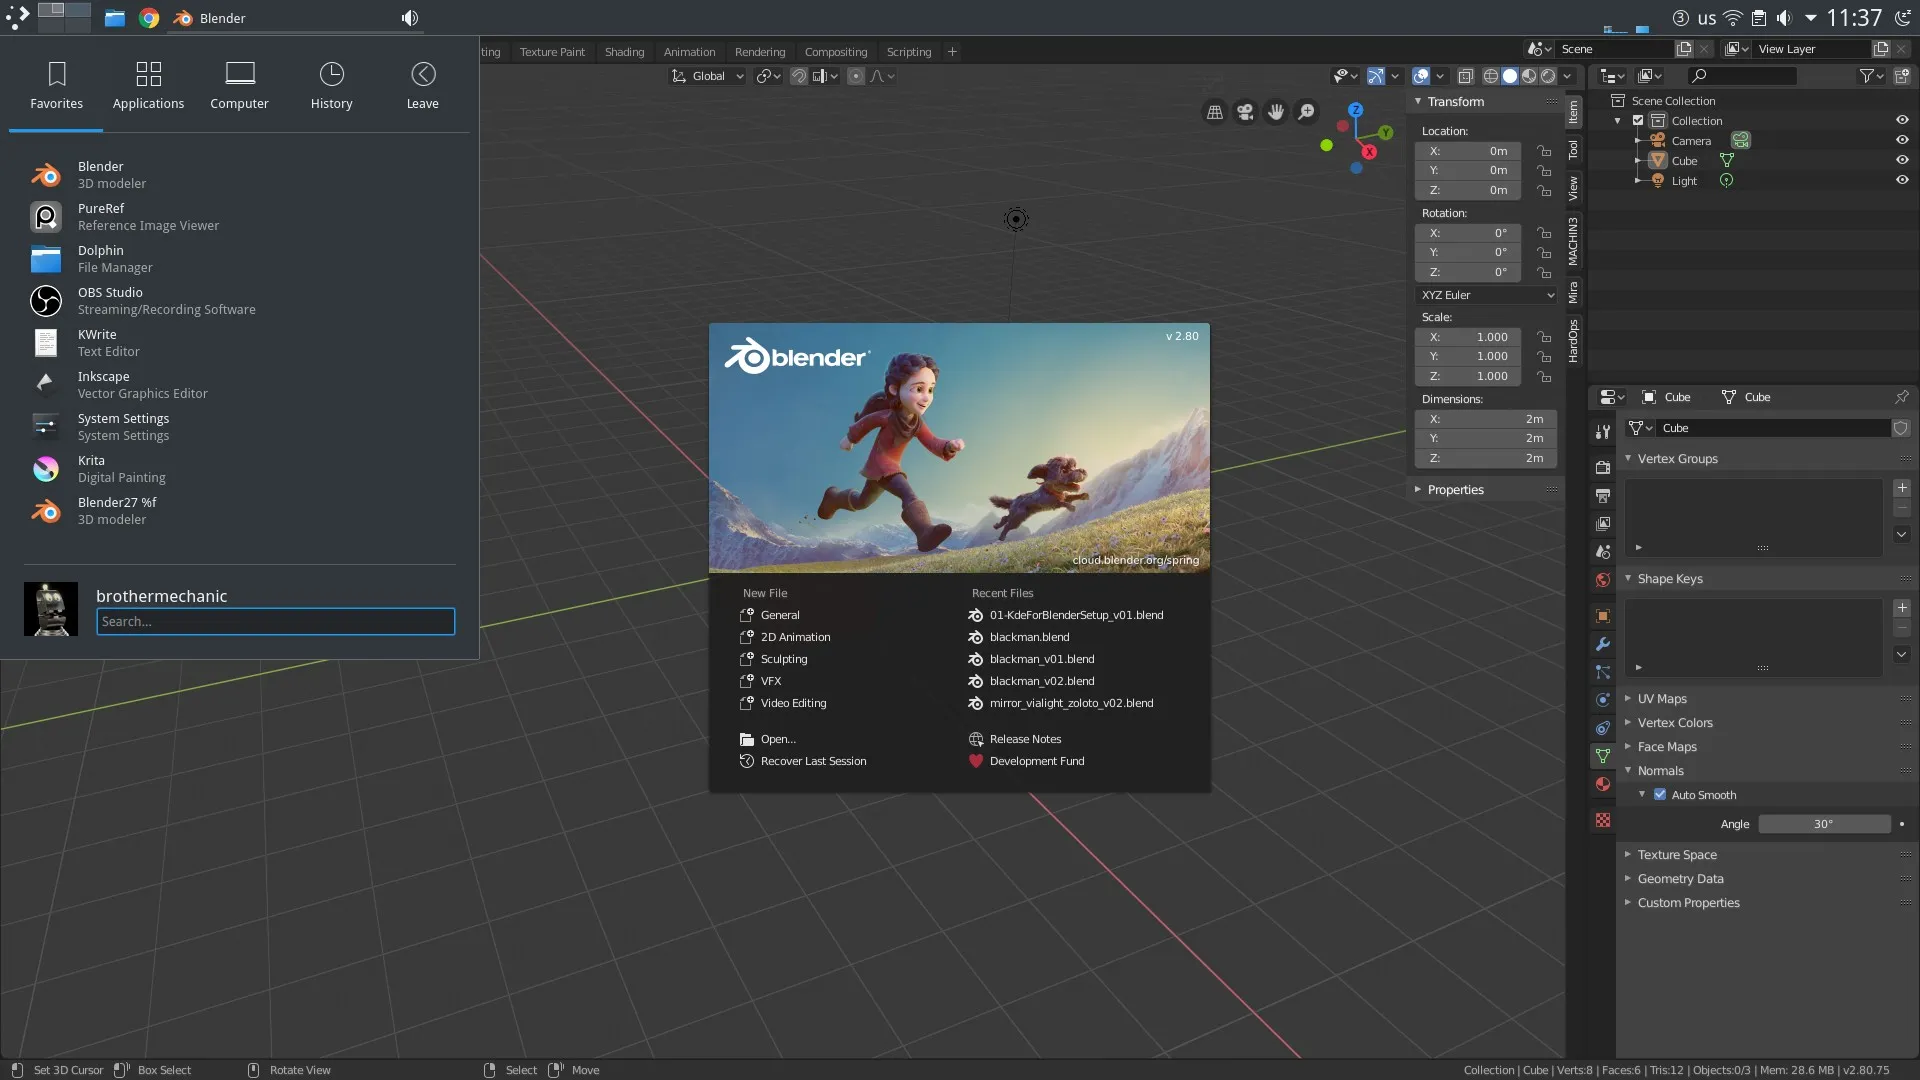Hide the Collection in the outliner

pos(1902,120)
